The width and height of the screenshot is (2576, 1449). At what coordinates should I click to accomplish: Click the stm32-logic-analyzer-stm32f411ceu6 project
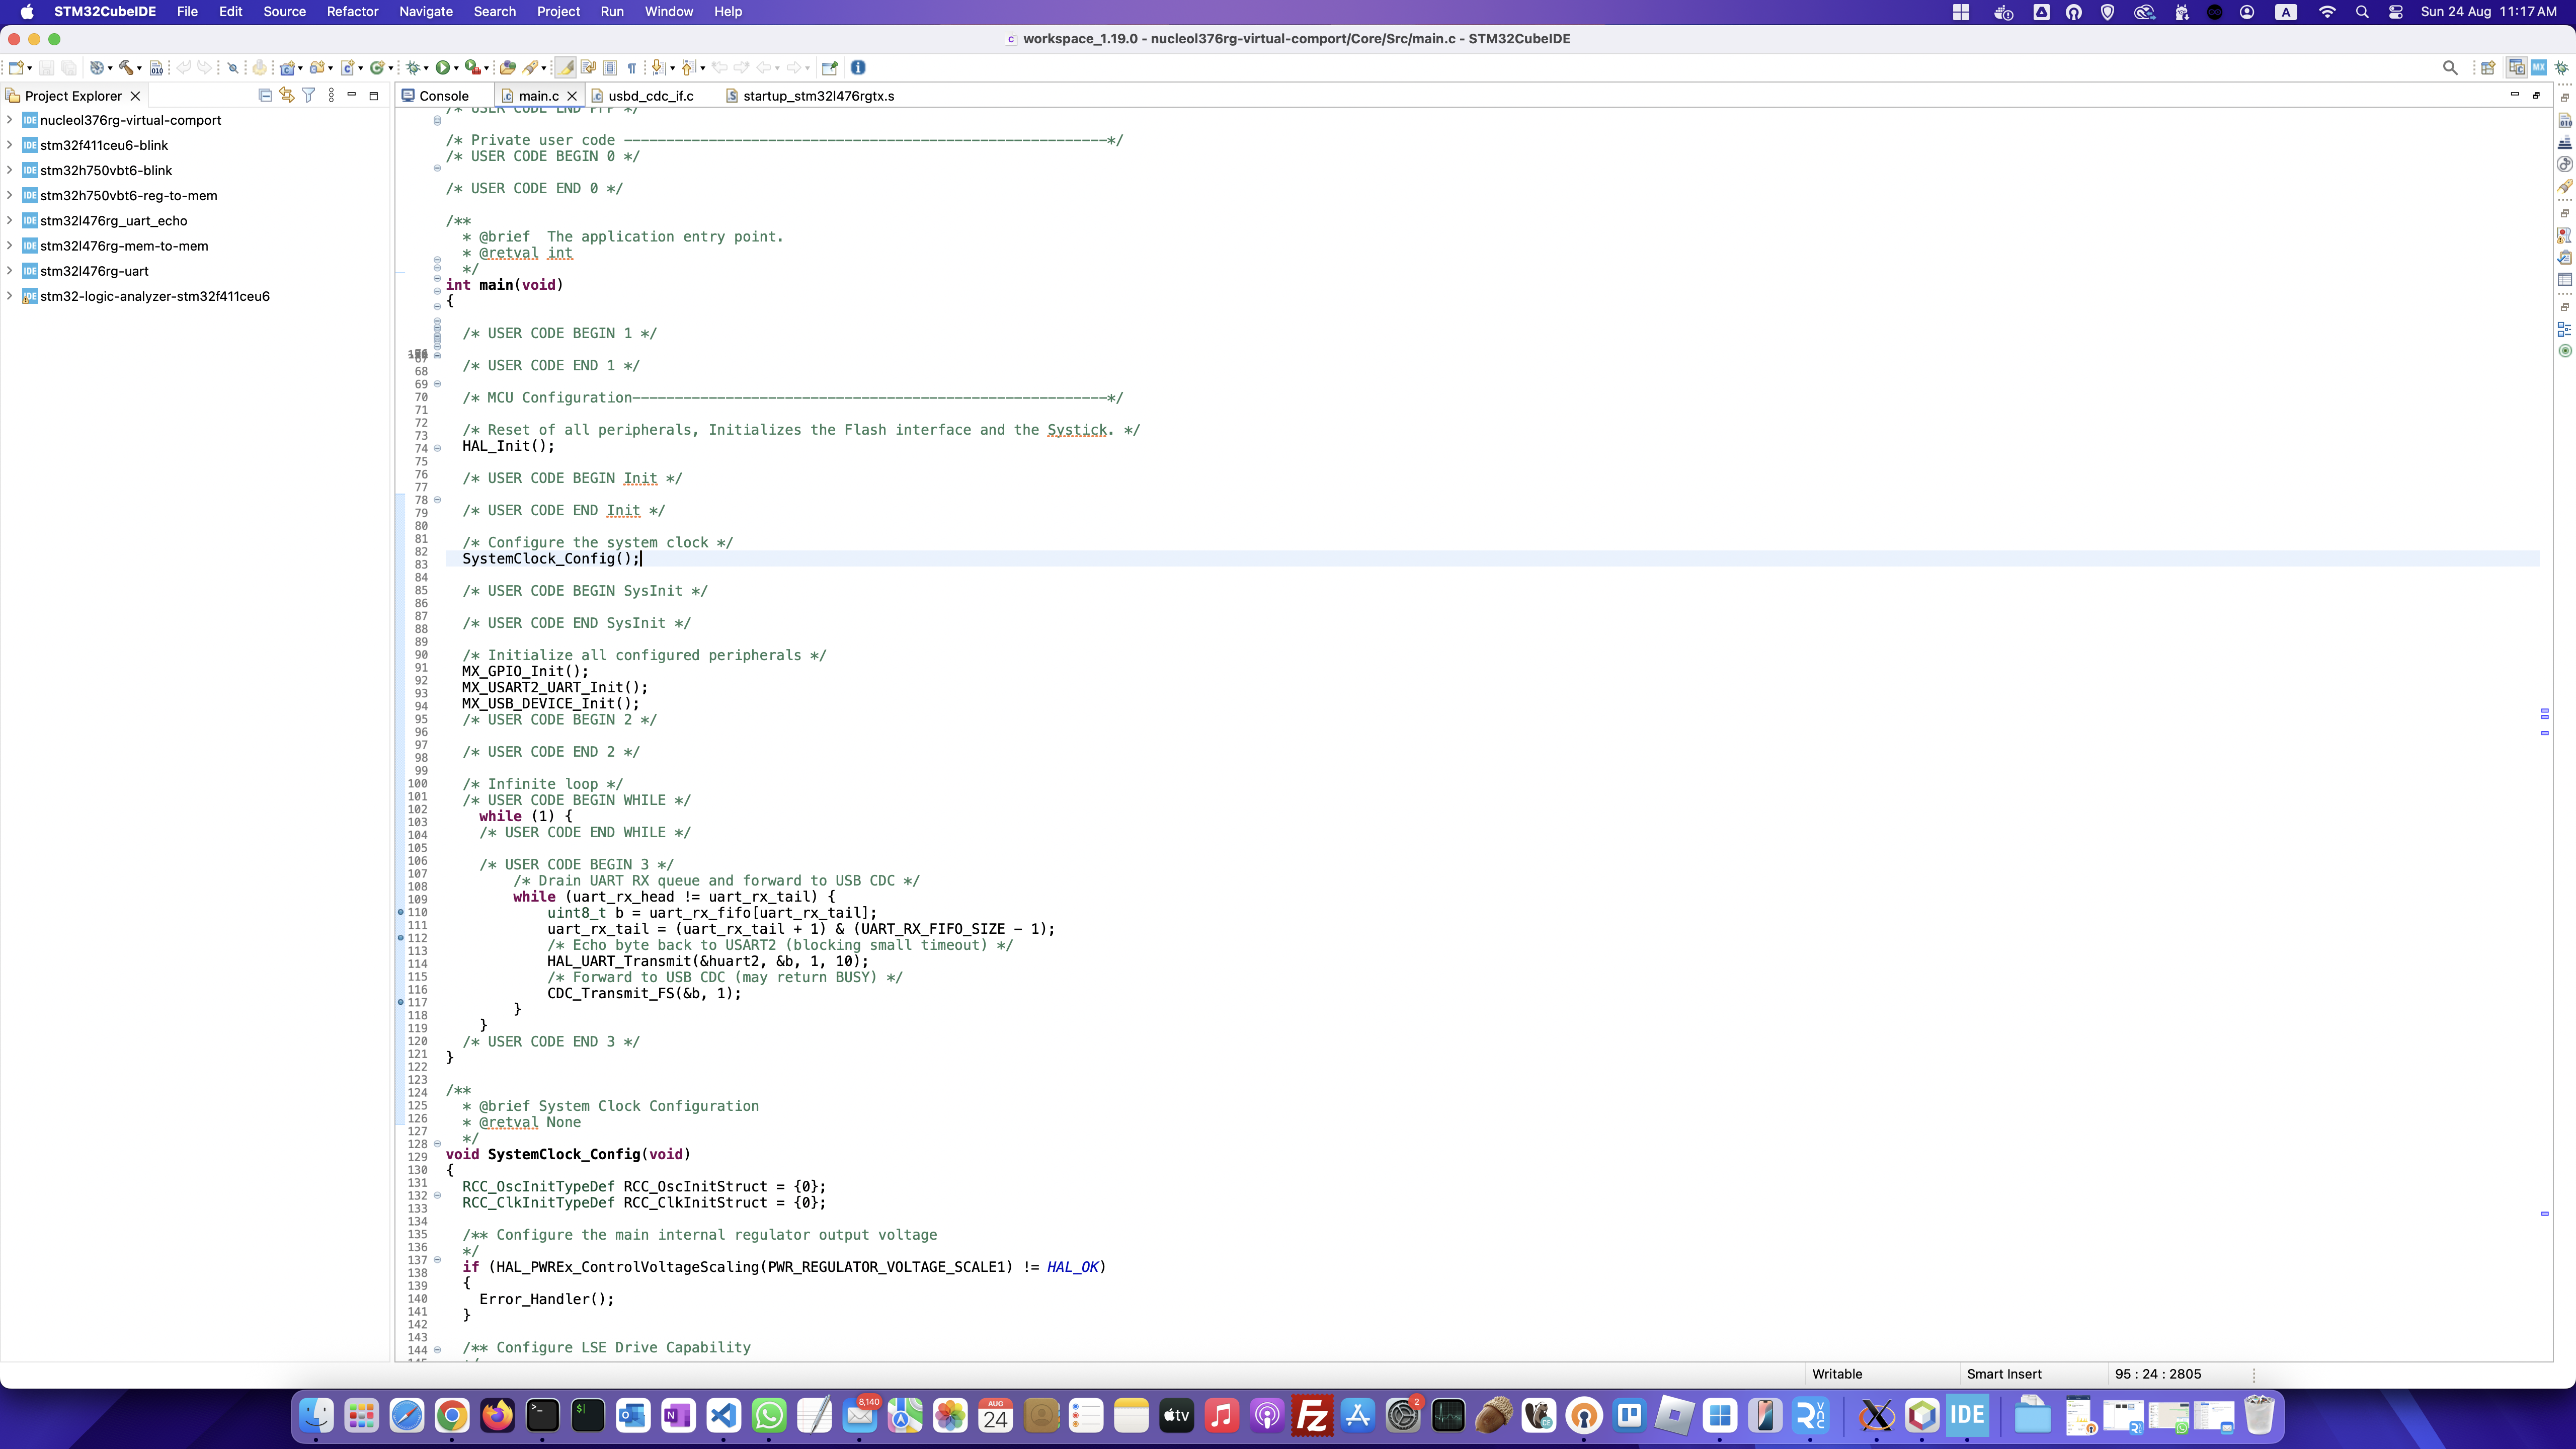155,296
